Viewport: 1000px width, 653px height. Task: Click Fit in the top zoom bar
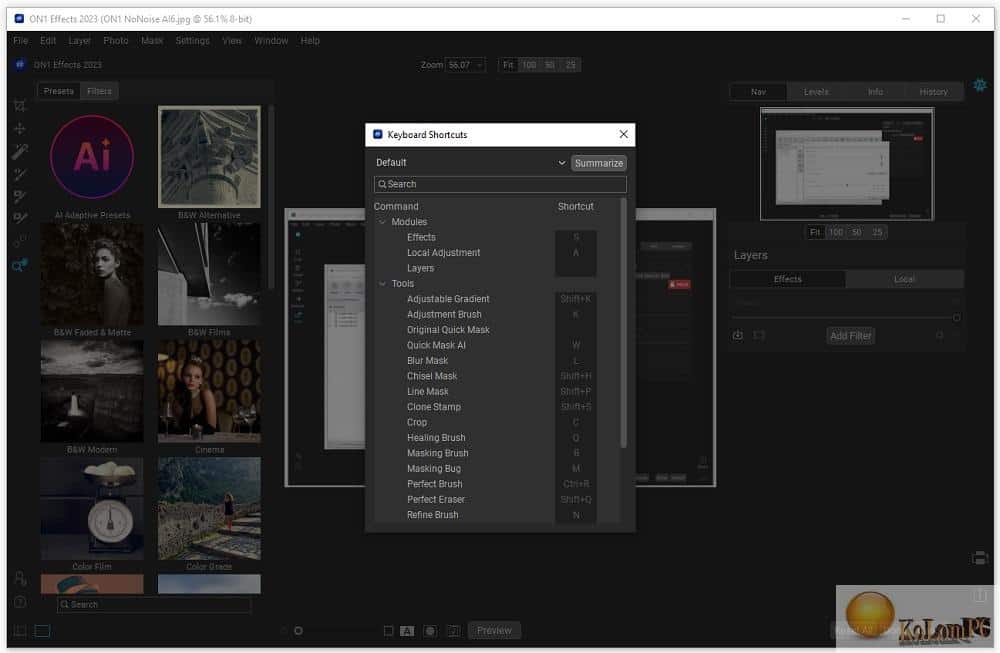508,65
